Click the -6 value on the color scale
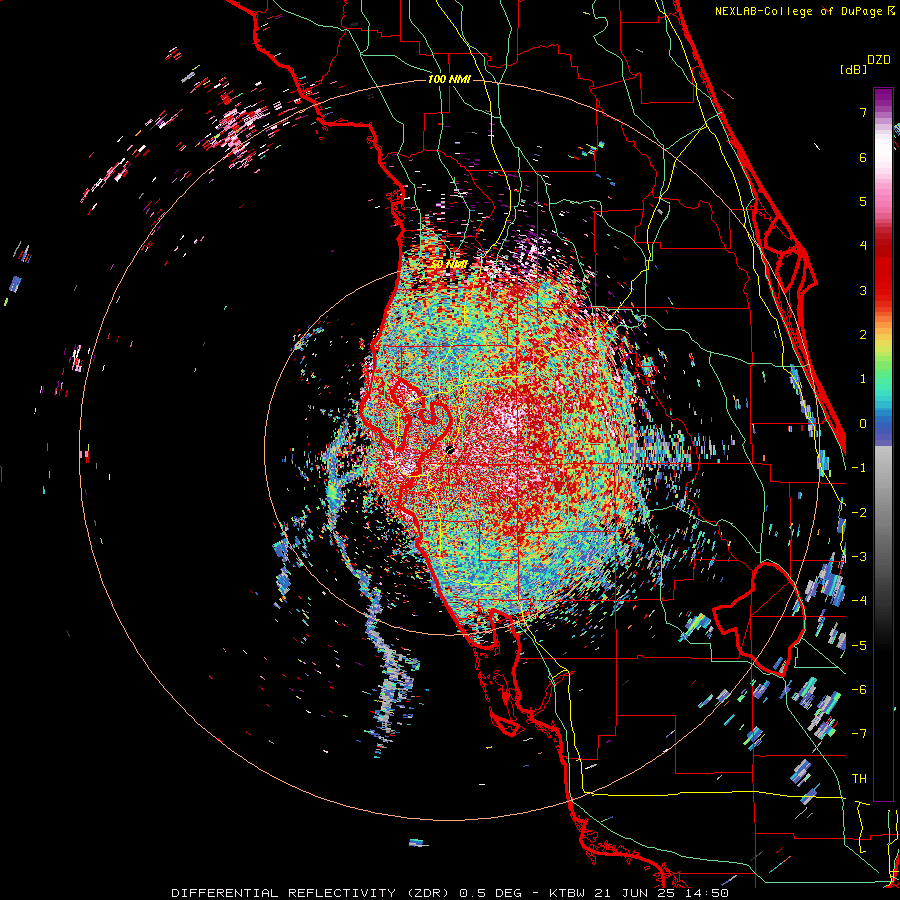900x900 pixels. coord(859,690)
